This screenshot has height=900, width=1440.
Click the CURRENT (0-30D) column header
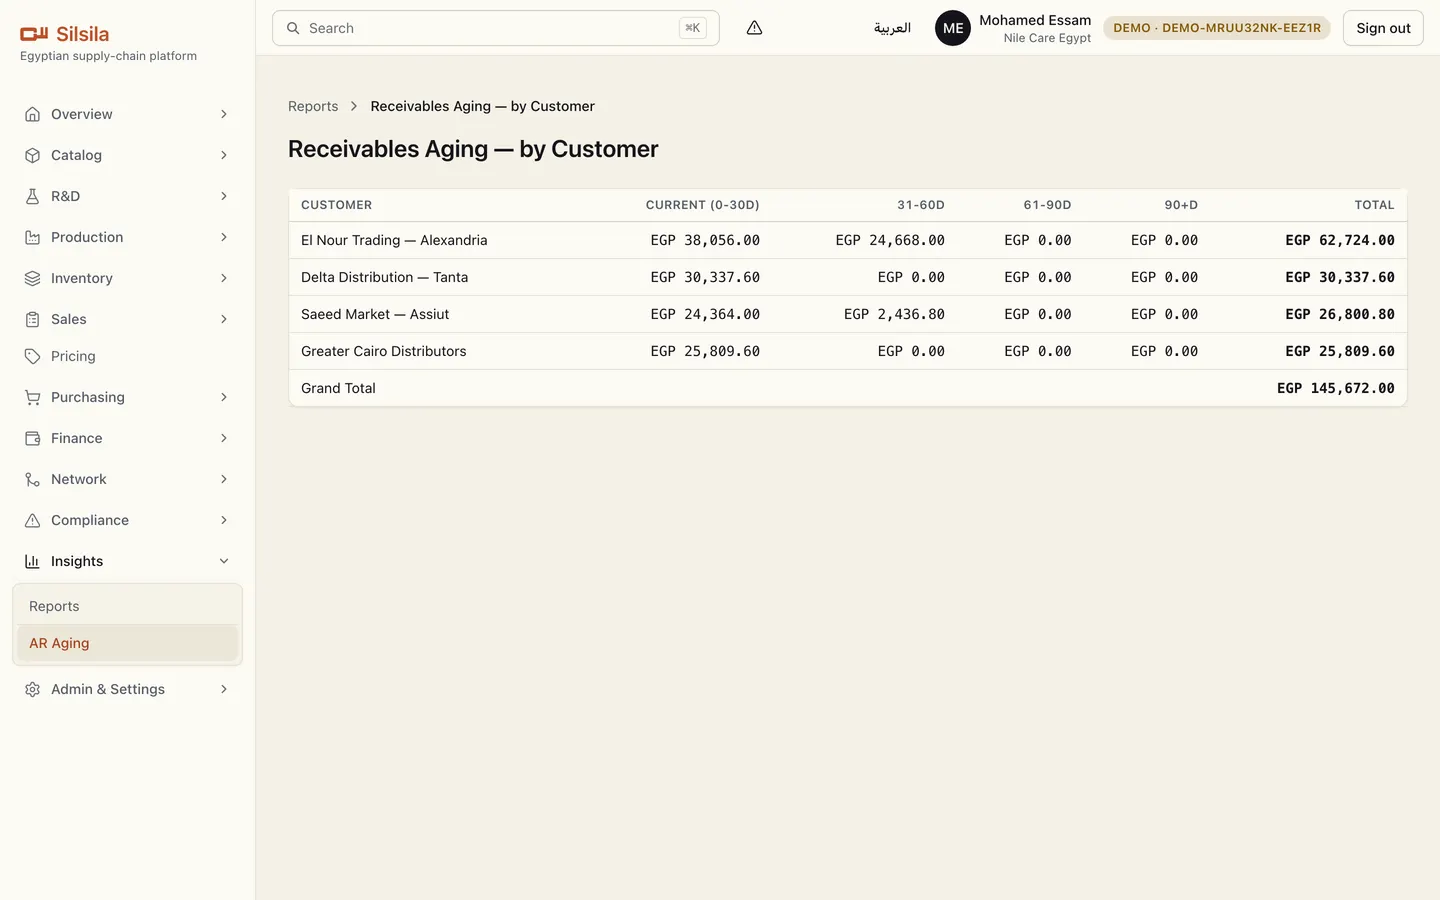pos(703,205)
